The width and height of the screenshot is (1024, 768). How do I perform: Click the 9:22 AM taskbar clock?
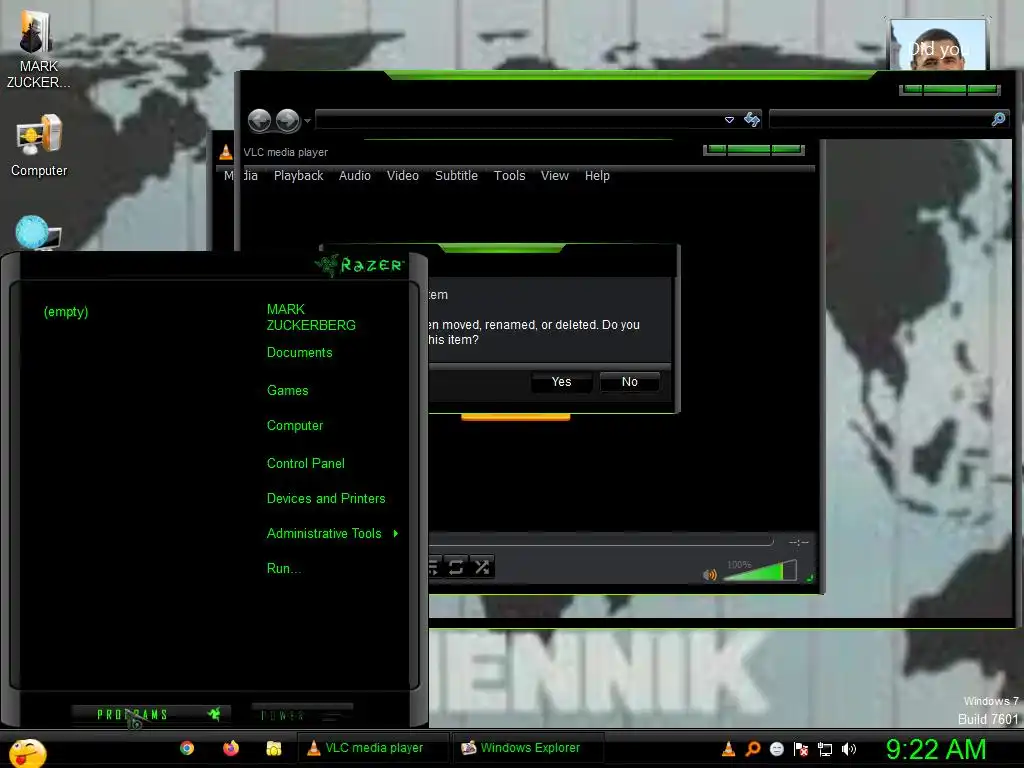click(x=935, y=749)
